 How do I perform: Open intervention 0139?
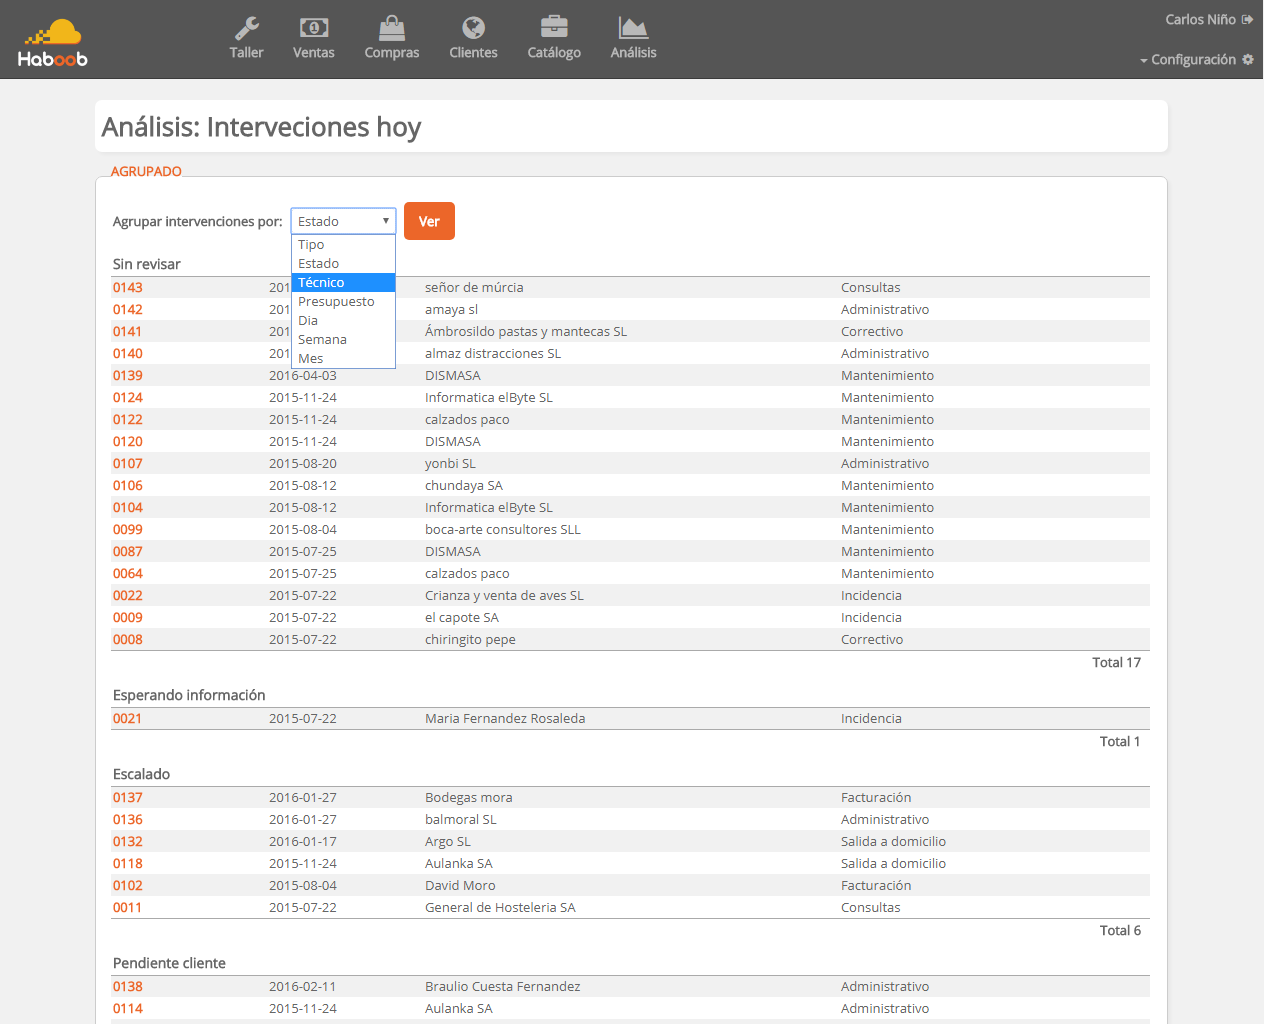tap(128, 376)
